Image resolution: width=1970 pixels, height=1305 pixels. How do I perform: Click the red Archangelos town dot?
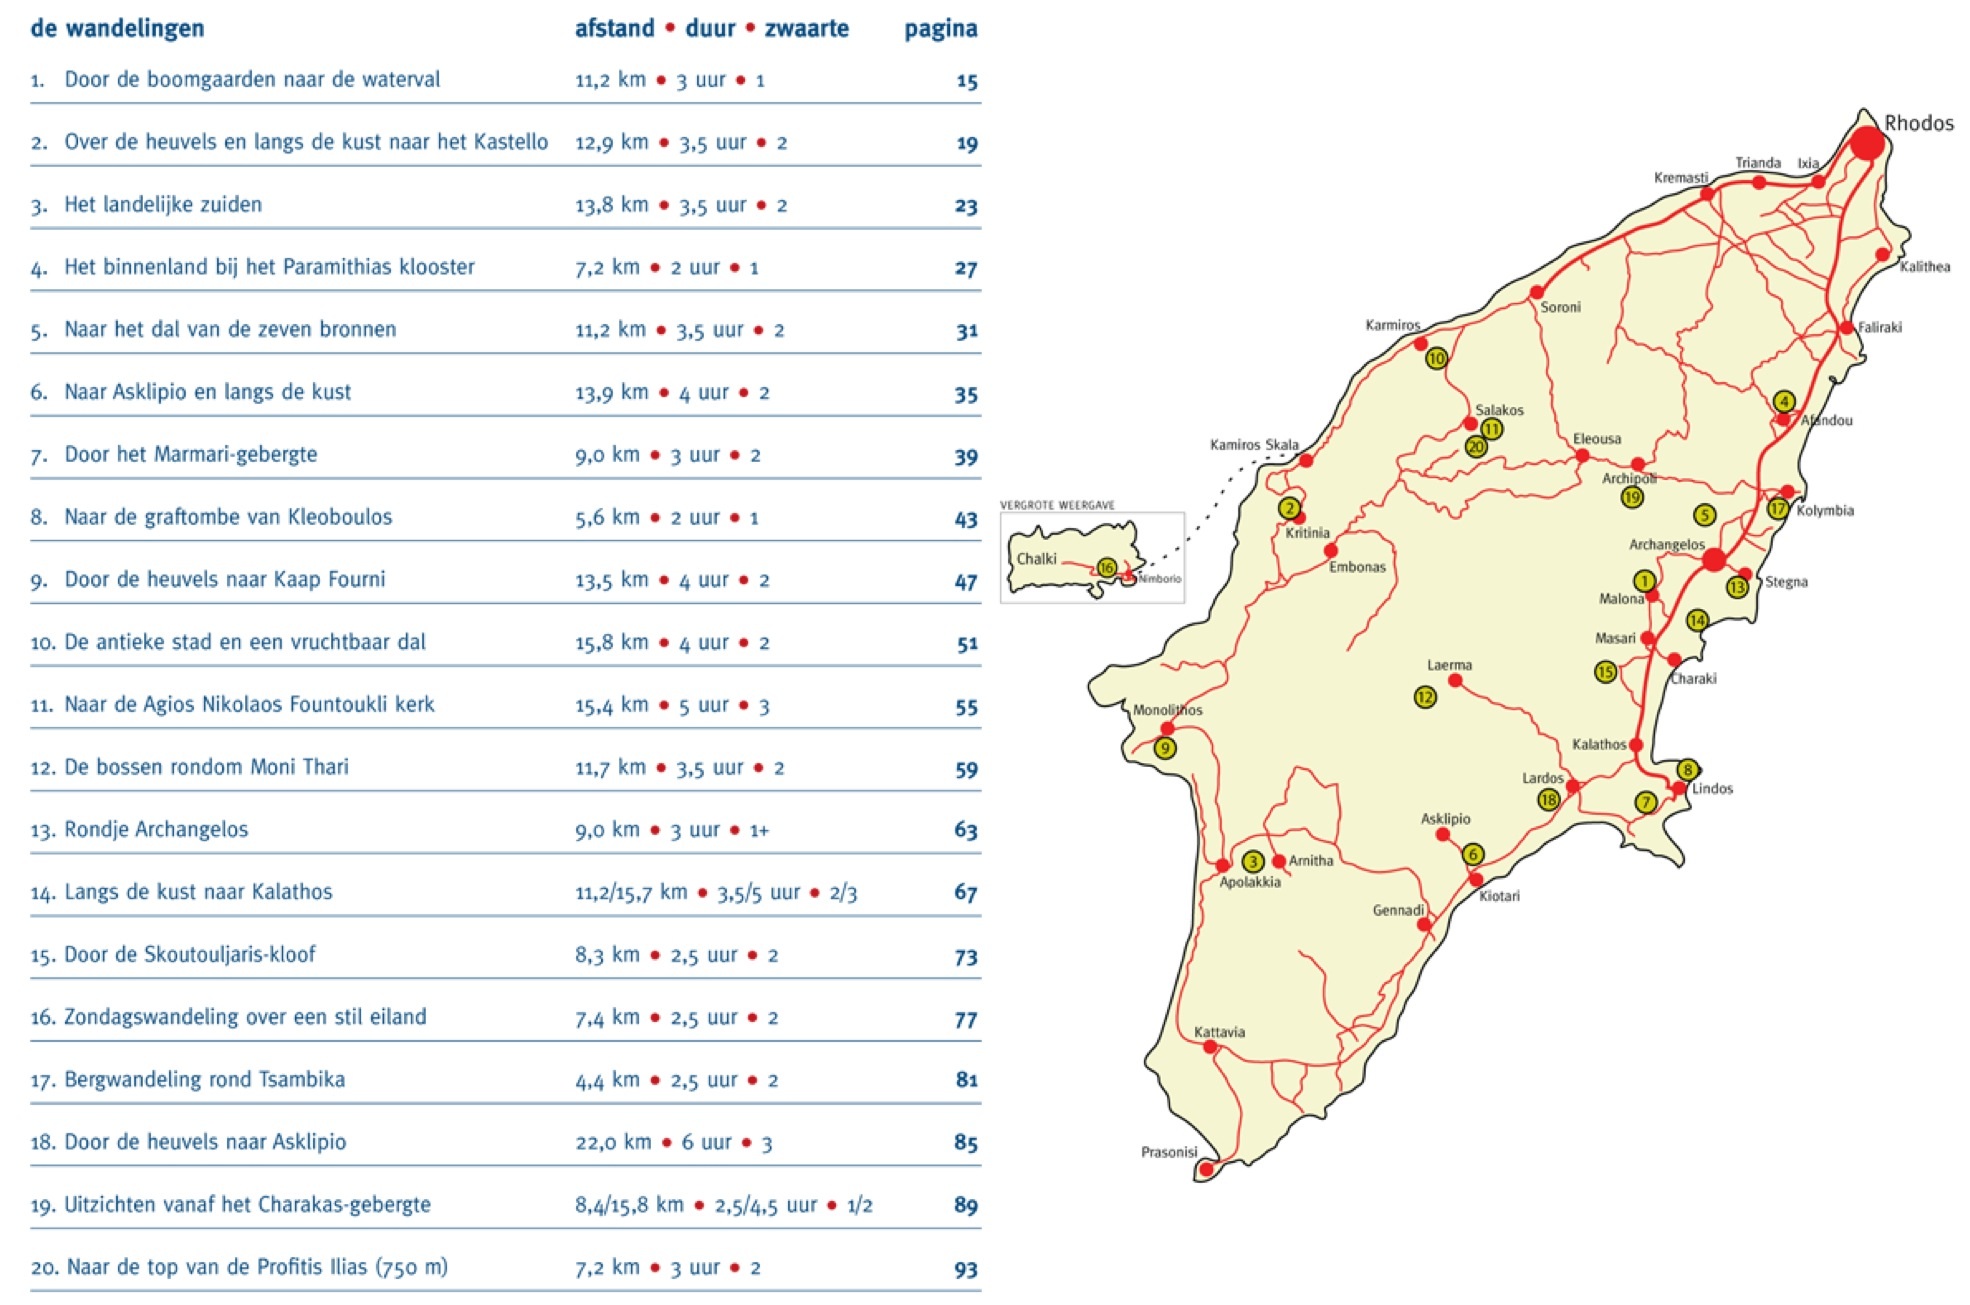pyautogui.click(x=1714, y=560)
